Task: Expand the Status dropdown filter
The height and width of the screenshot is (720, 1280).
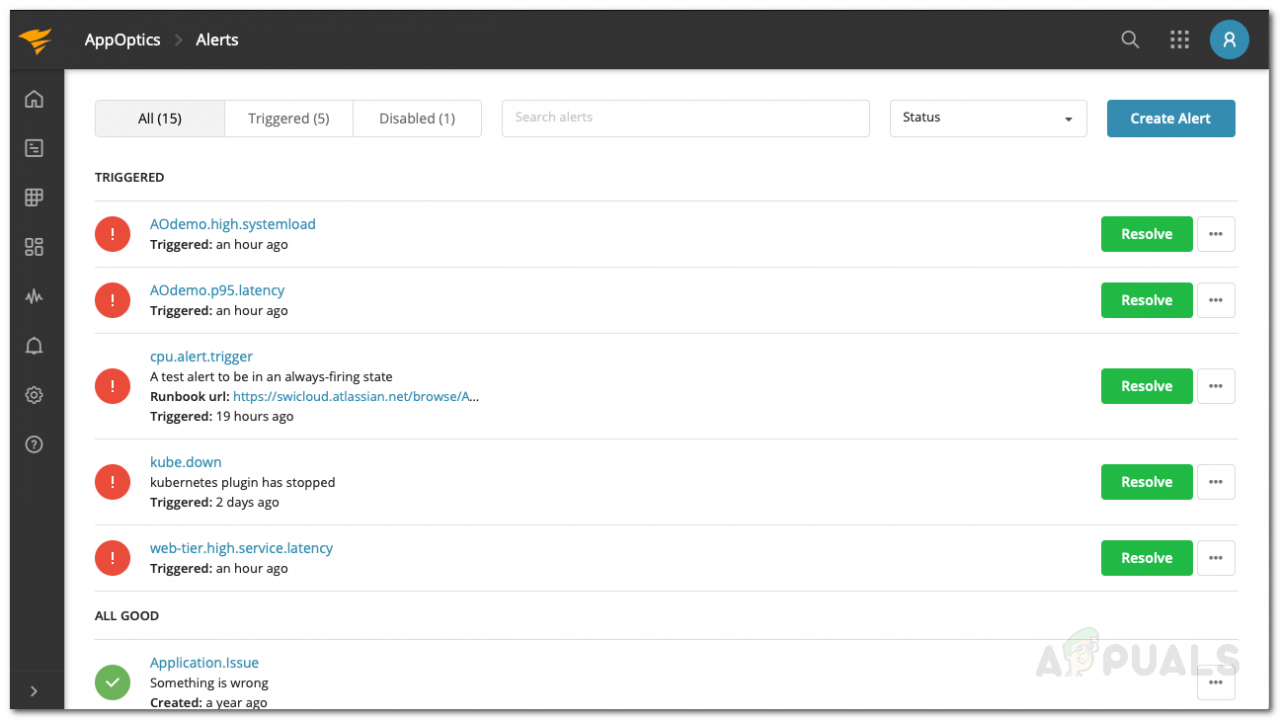Action: pyautogui.click(x=988, y=118)
